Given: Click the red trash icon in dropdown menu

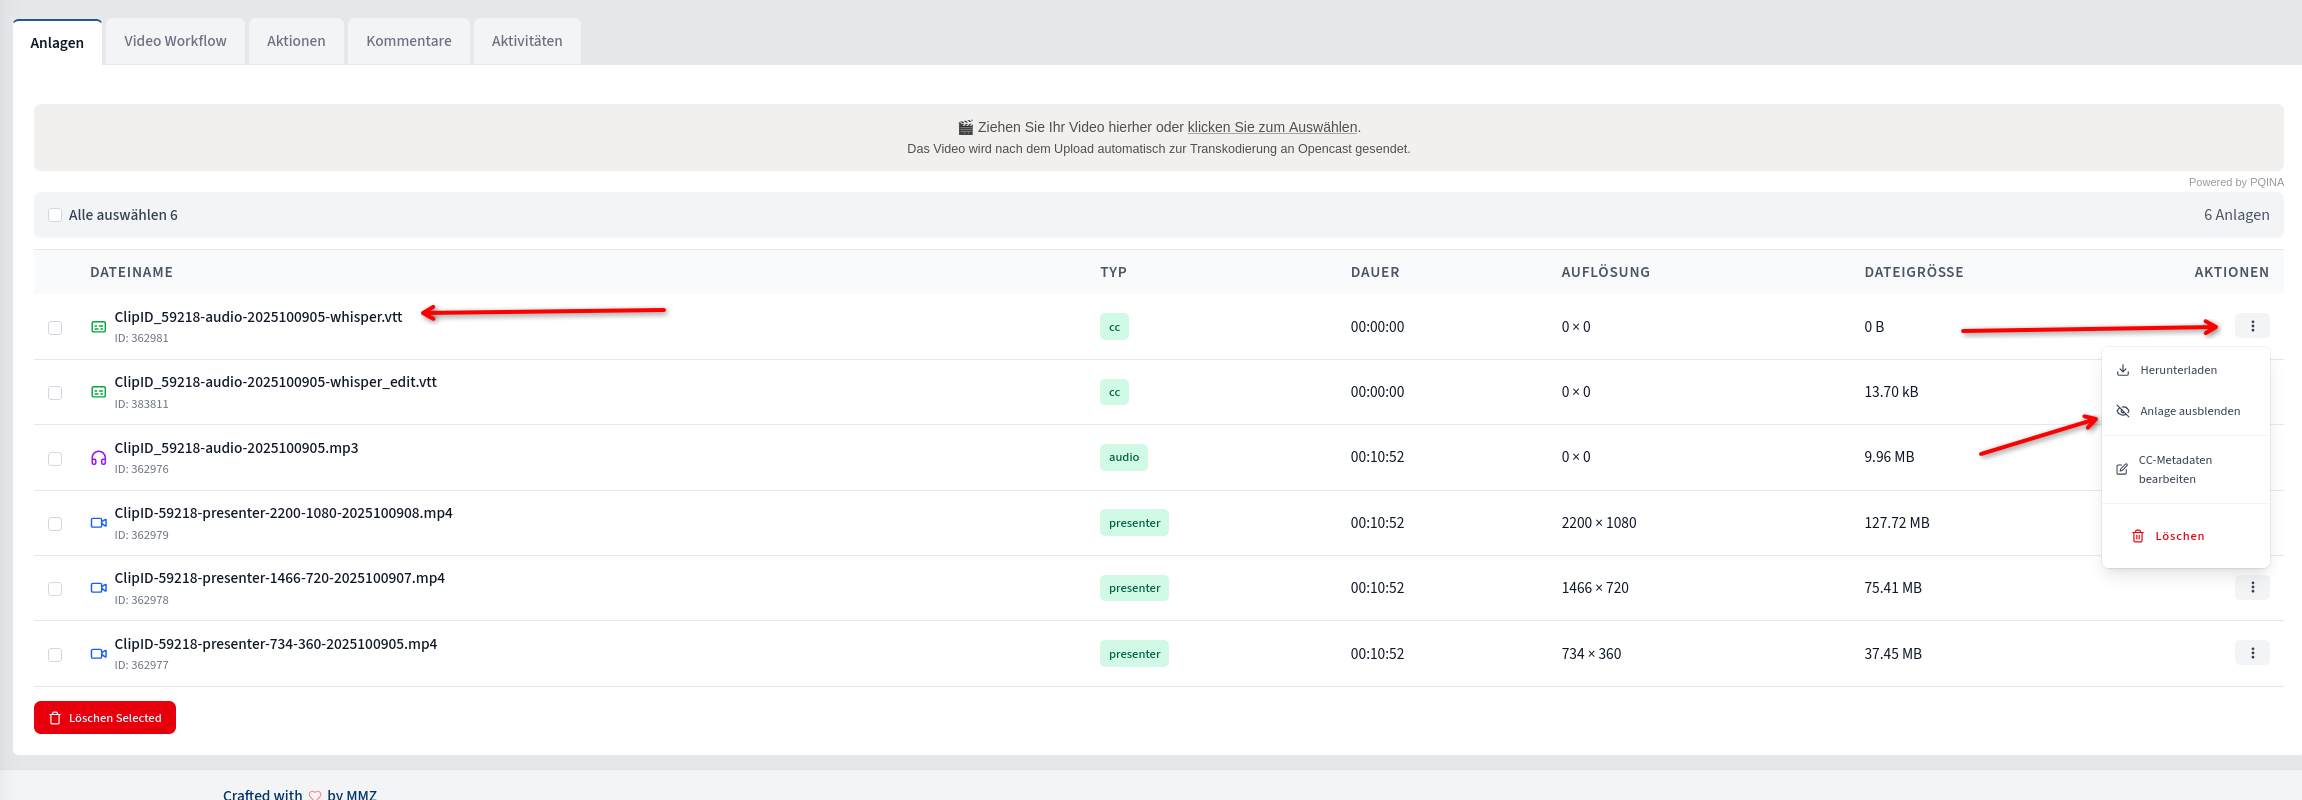Looking at the screenshot, I should pyautogui.click(x=2138, y=536).
